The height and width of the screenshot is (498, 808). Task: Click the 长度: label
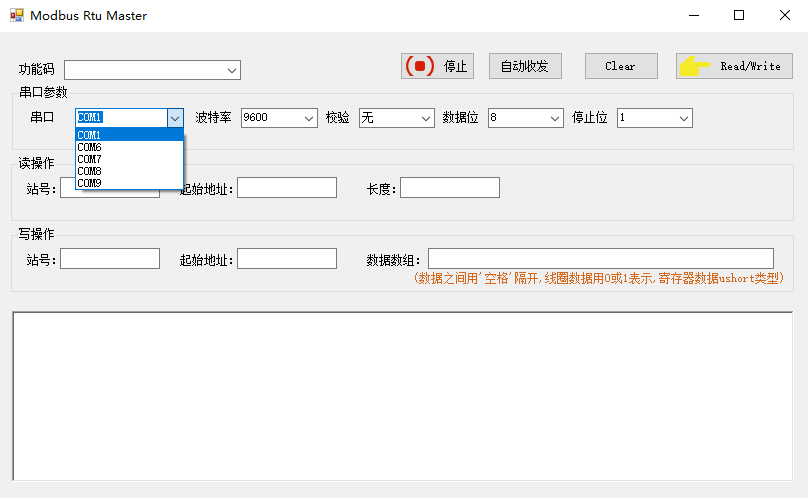pos(381,189)
